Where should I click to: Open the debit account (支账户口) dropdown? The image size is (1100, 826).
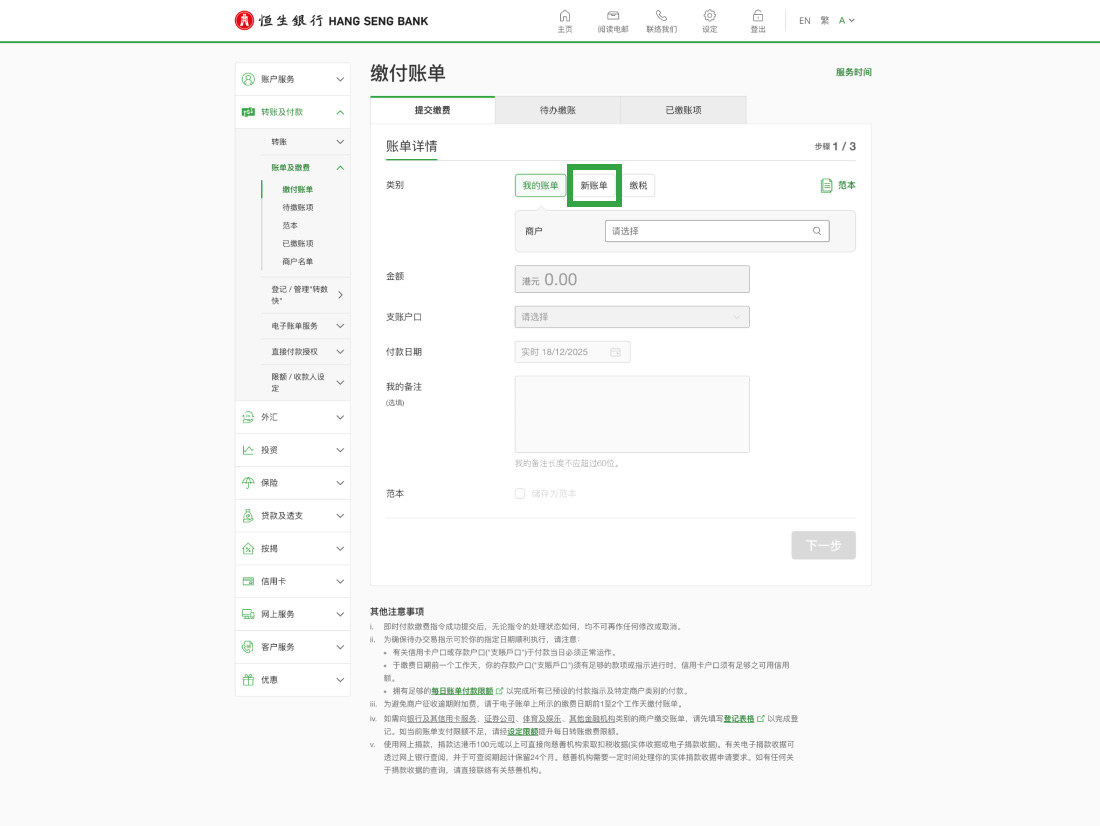pos(632,317)
